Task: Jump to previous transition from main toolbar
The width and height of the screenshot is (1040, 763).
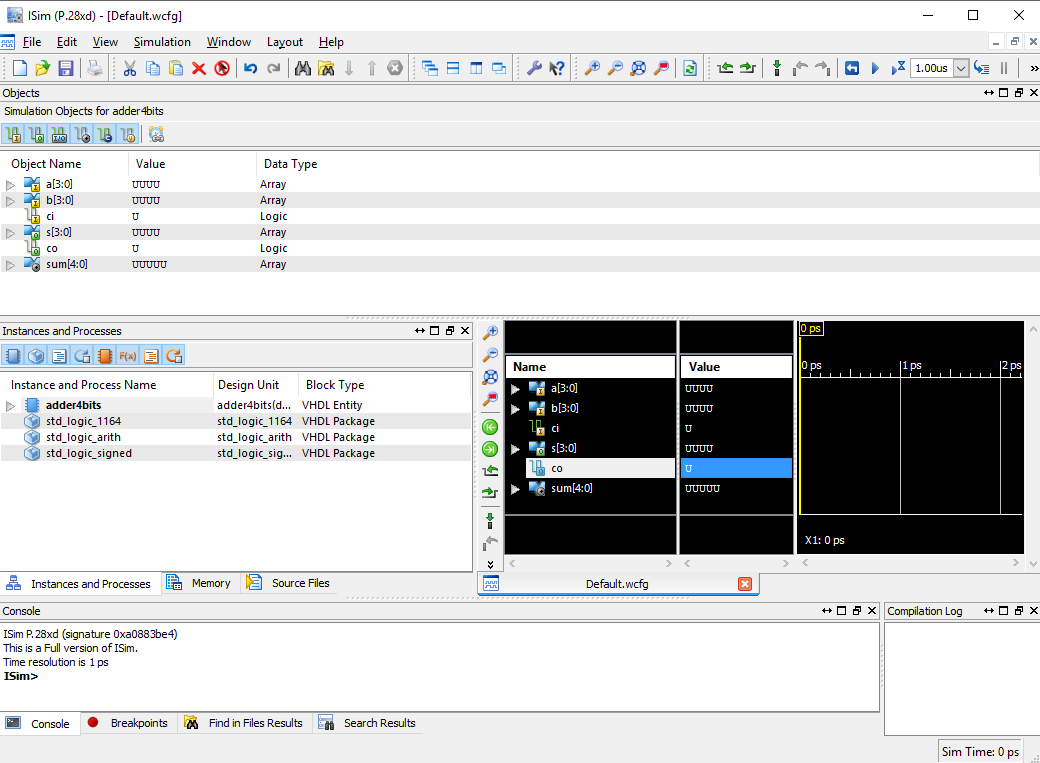Action: coord(725,68)
